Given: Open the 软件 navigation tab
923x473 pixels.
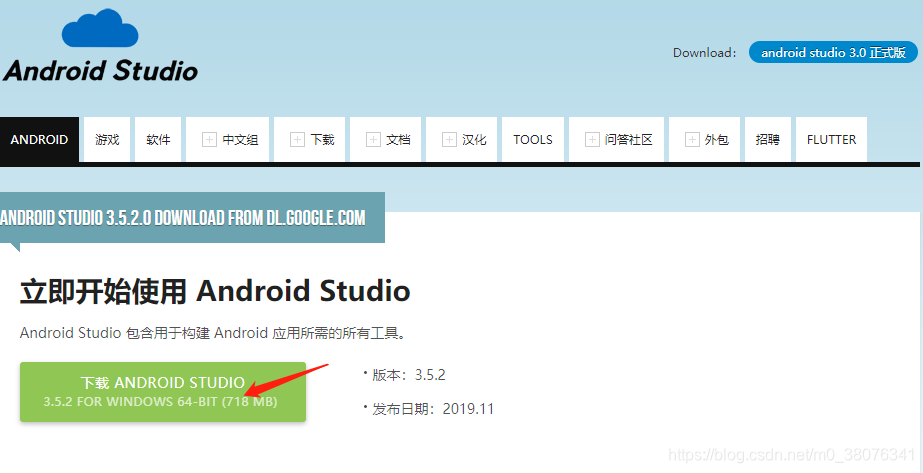Looking at the screenshot, I should click(x=158, y=139).
